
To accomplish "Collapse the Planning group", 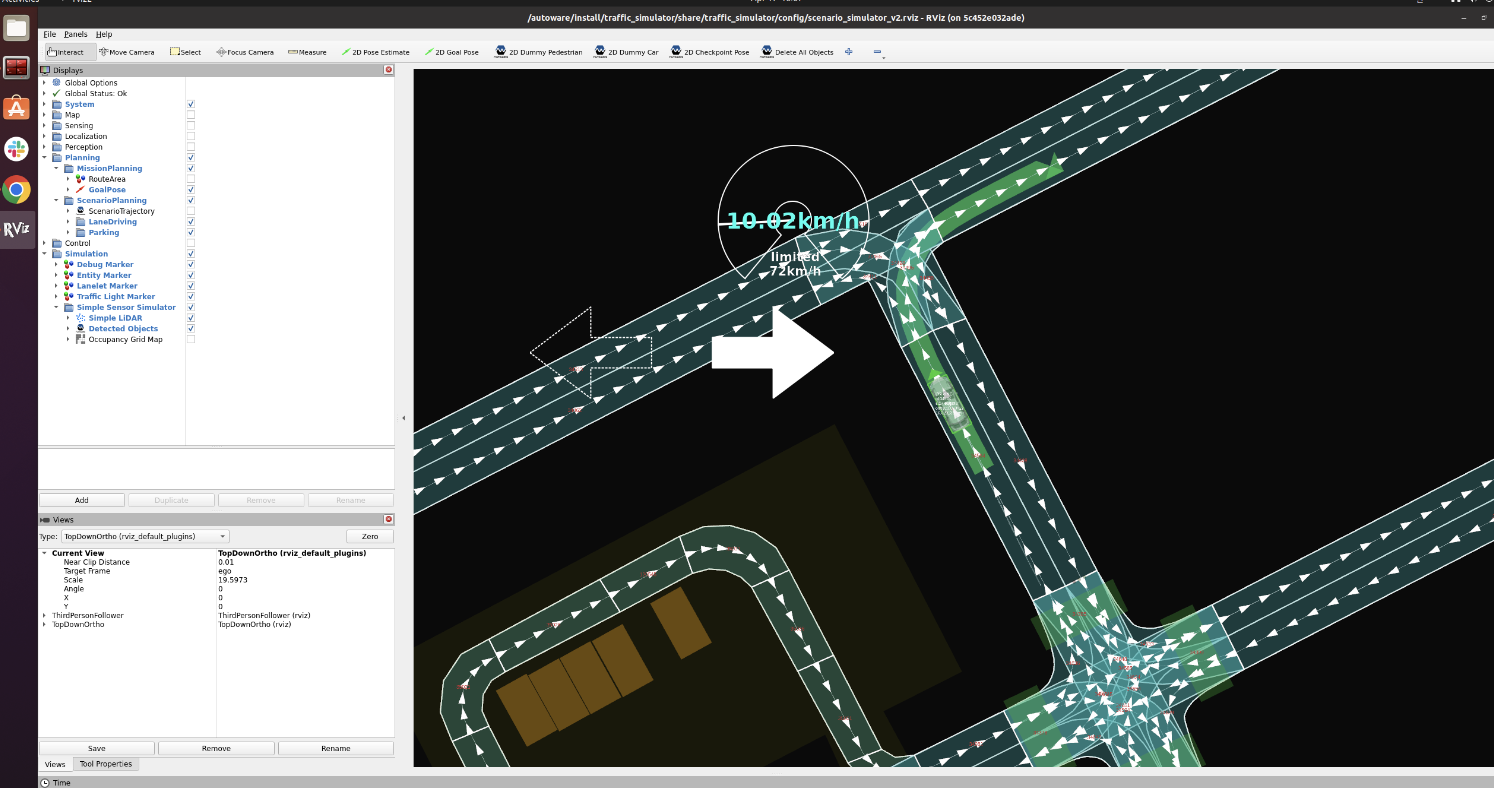I will pos(44,158).
